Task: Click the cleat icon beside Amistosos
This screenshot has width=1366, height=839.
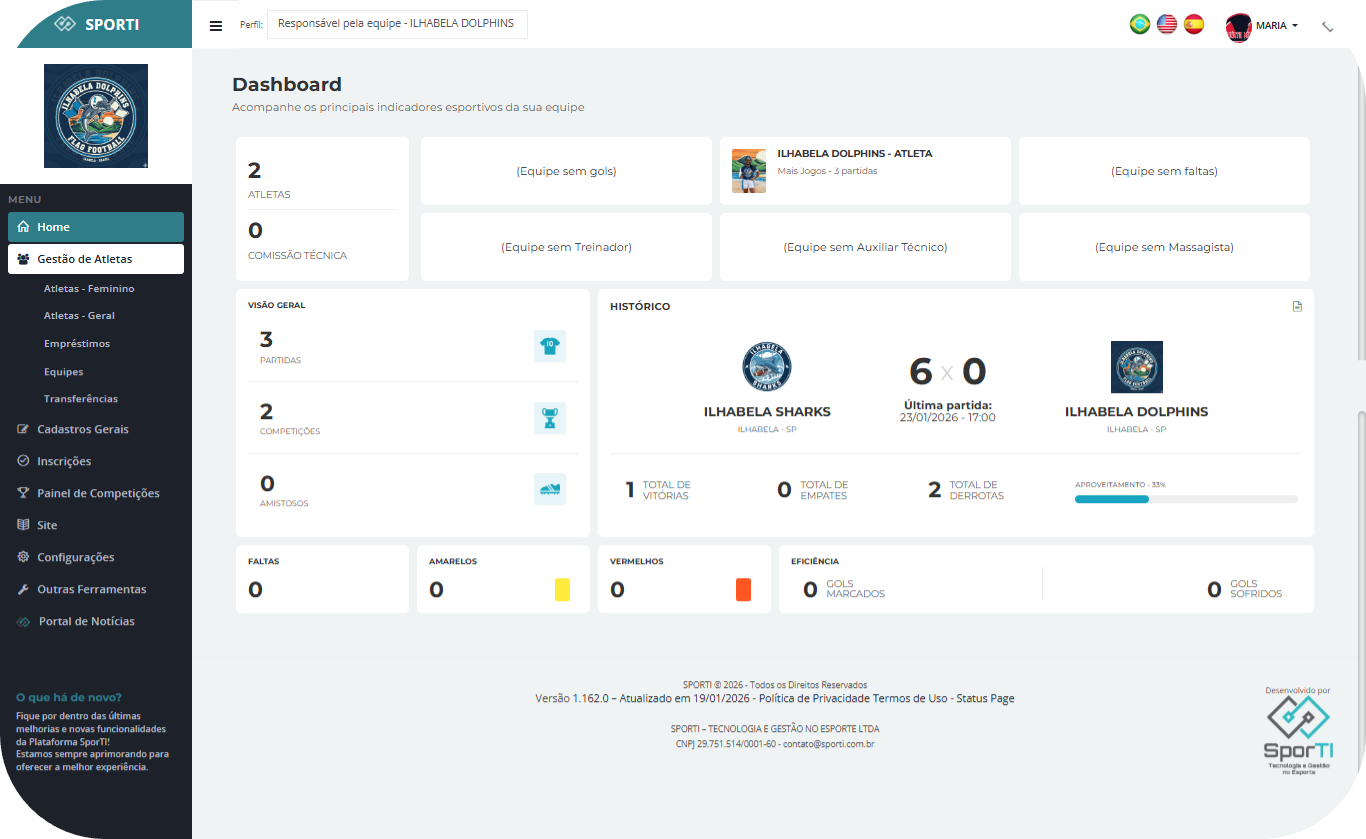Action: (x=550, y=489)
